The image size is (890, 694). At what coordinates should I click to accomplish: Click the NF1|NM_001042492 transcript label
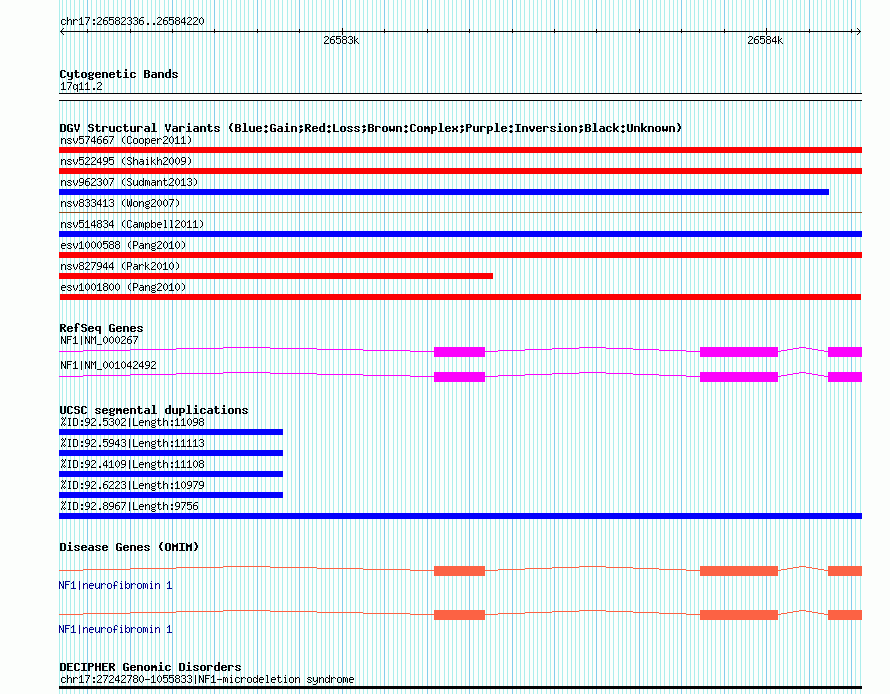(108, 365)
